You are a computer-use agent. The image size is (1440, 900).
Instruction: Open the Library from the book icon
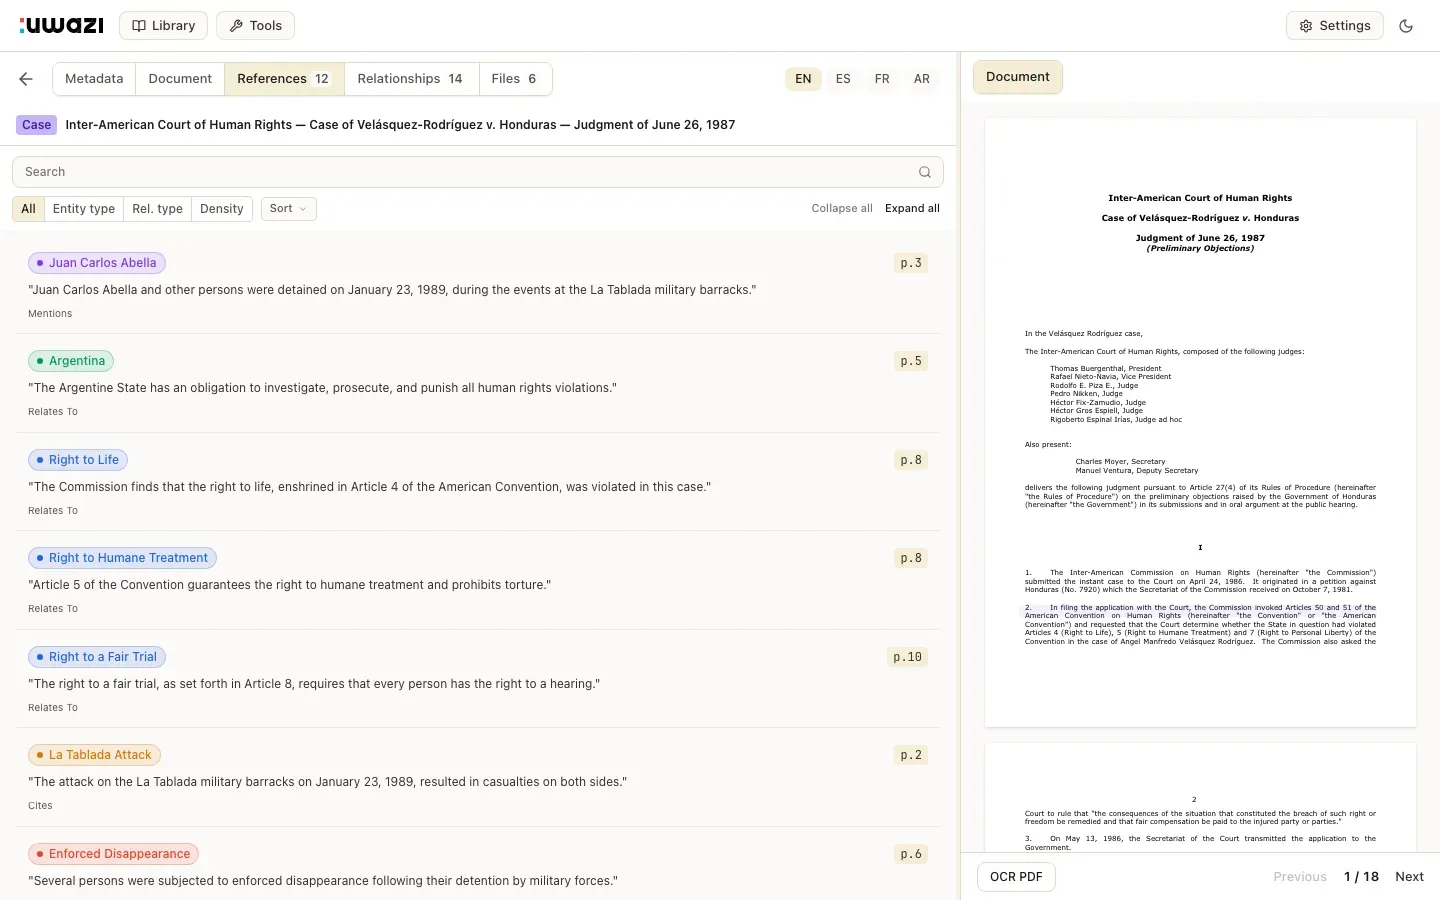(163, 26)
